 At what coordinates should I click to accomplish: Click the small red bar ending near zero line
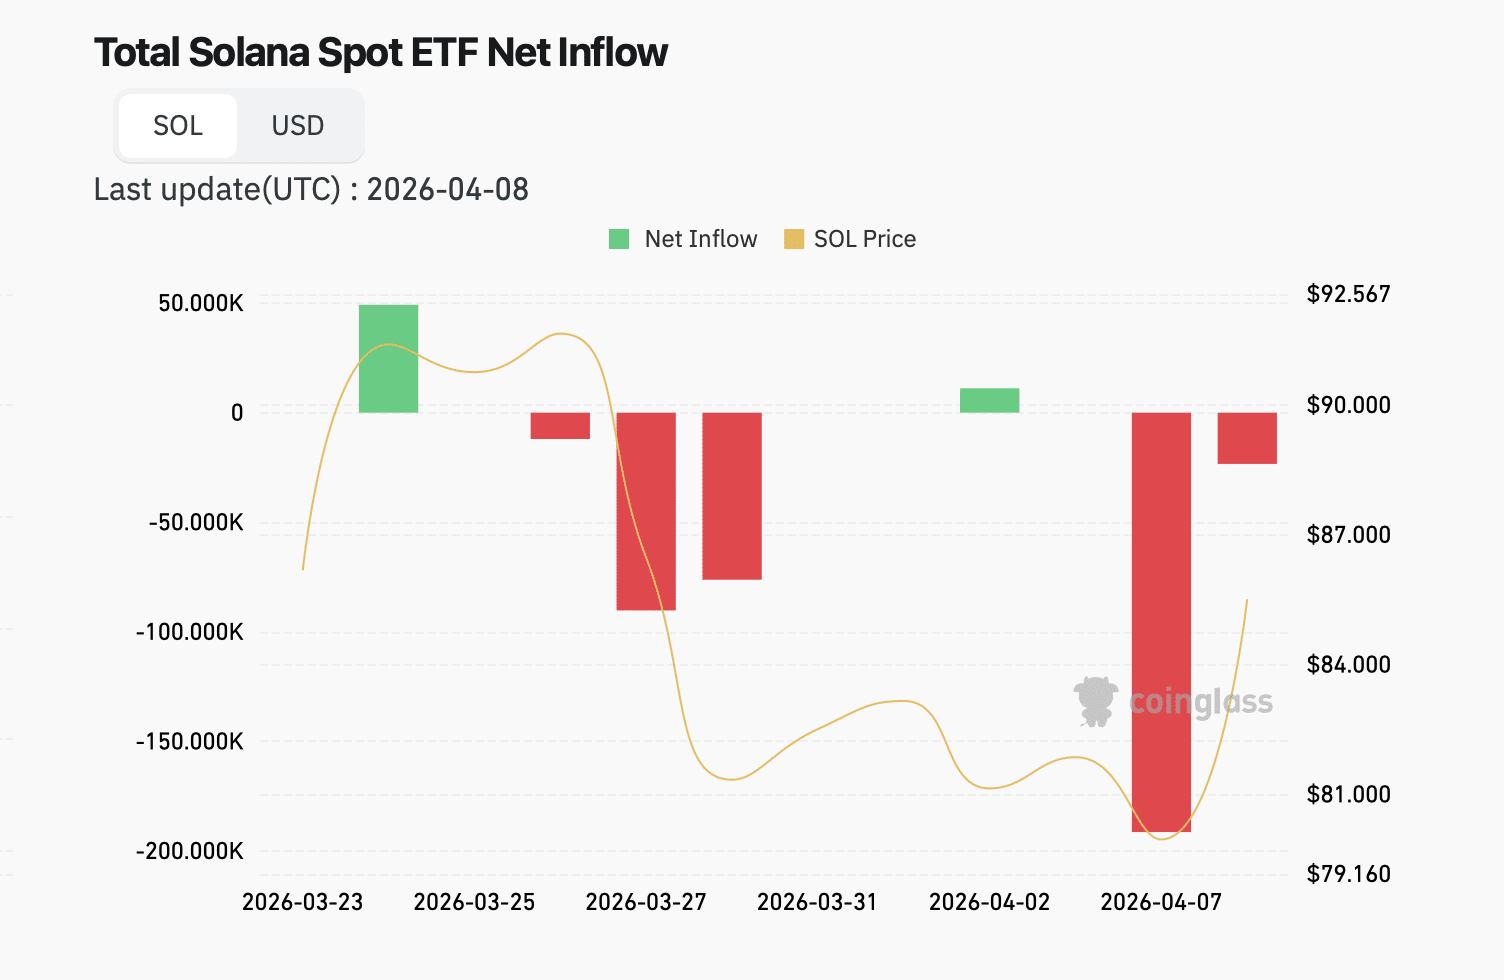click(560, 425)
